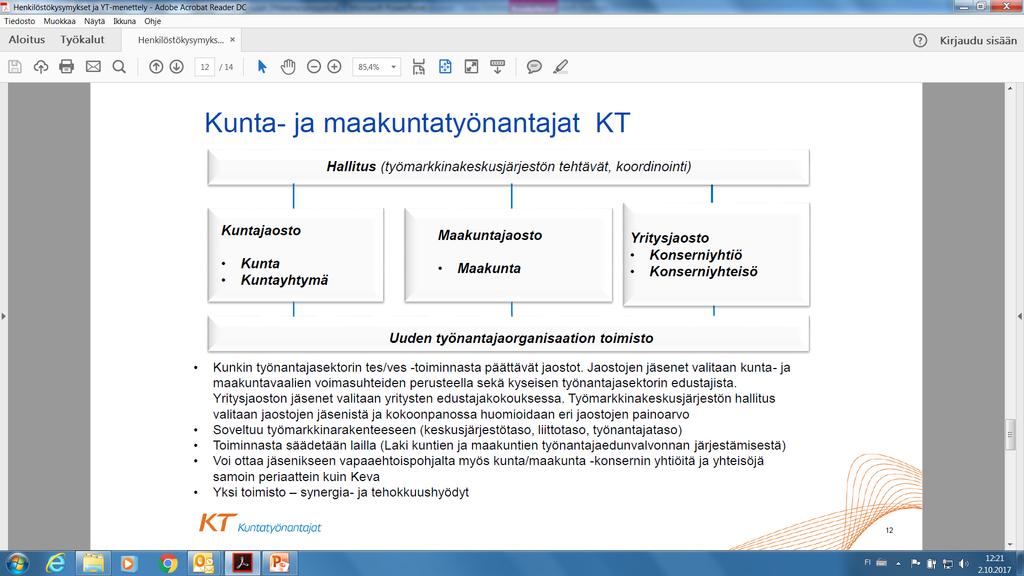Click the page number input field
The image size is (1024, 576).
click(204, 67)
